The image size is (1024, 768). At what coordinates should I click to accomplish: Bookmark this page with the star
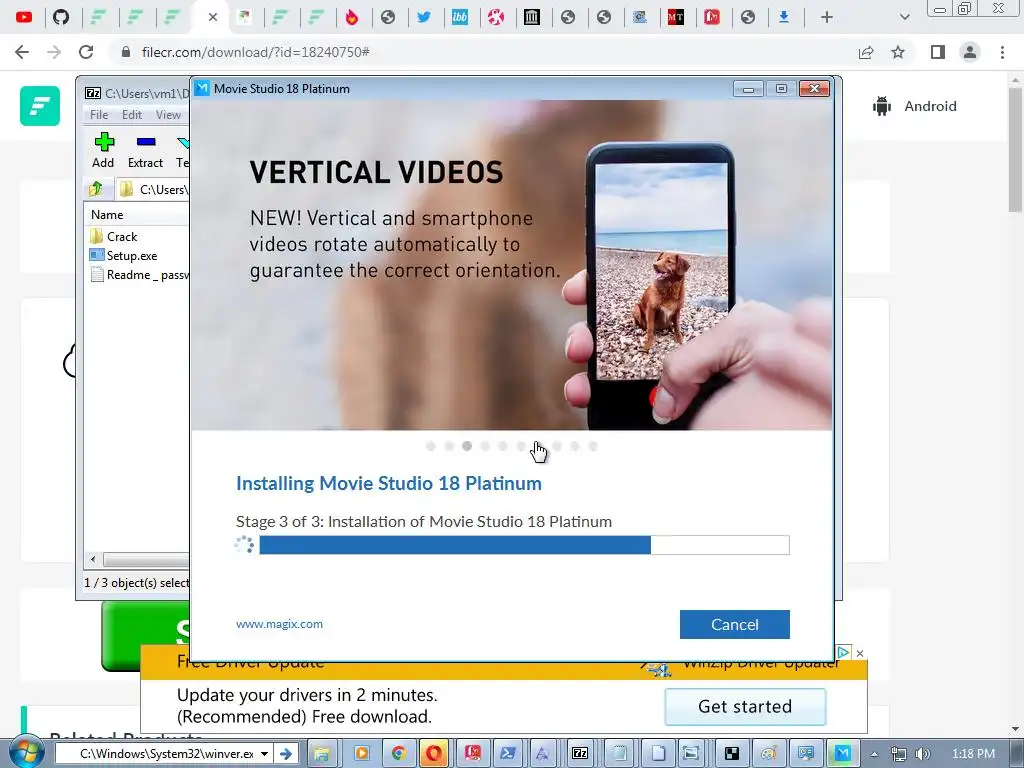[x=898, y=52]
